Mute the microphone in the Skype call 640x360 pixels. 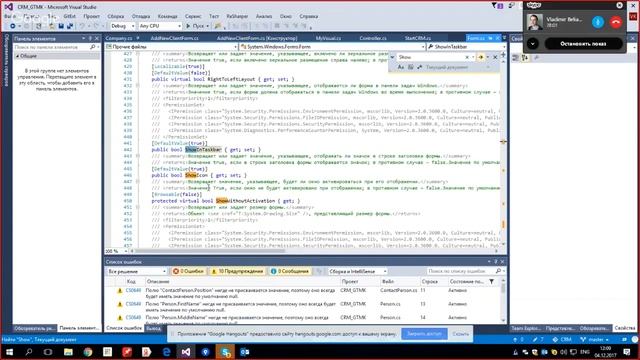pos(598,22)
